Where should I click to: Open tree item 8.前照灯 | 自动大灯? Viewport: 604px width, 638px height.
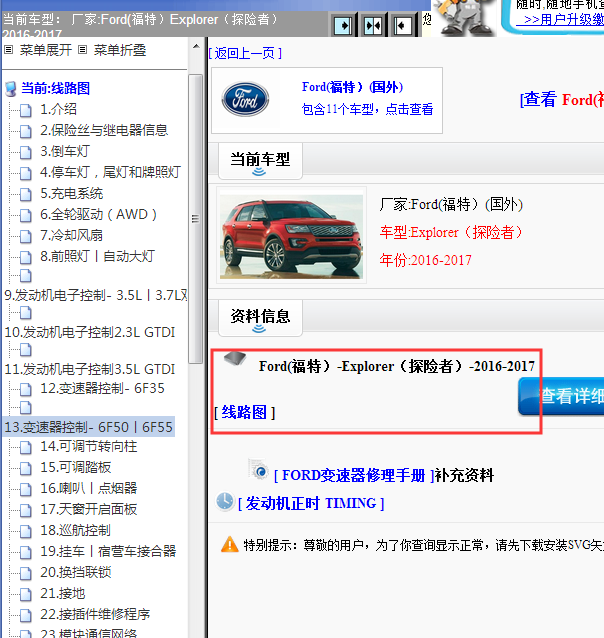[x=97, y=256]
